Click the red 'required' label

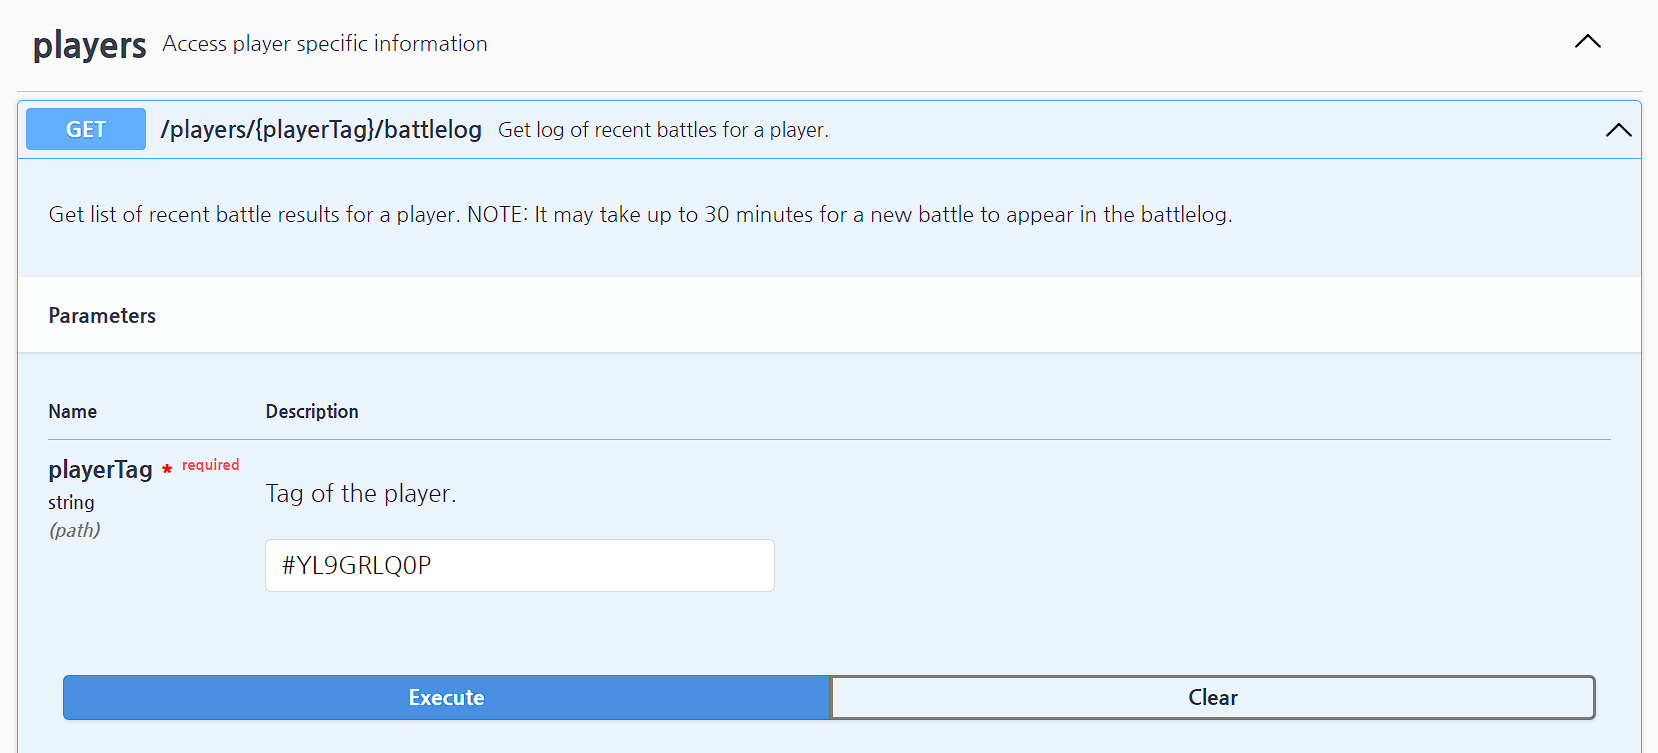click(210, 465)
